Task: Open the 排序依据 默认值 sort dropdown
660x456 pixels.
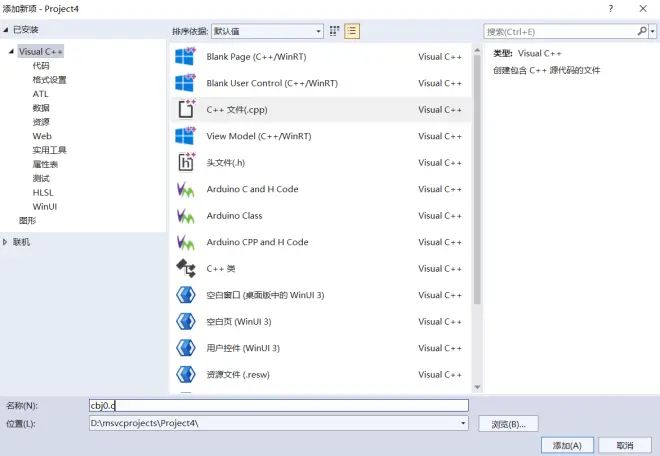Action: pyautogui.click(x=267, y=31)
